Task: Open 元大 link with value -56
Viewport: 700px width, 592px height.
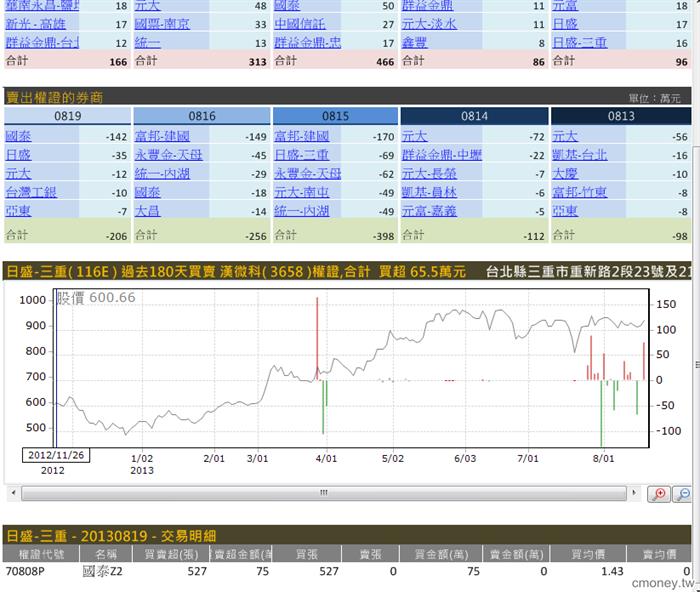Action: point(565,136)
